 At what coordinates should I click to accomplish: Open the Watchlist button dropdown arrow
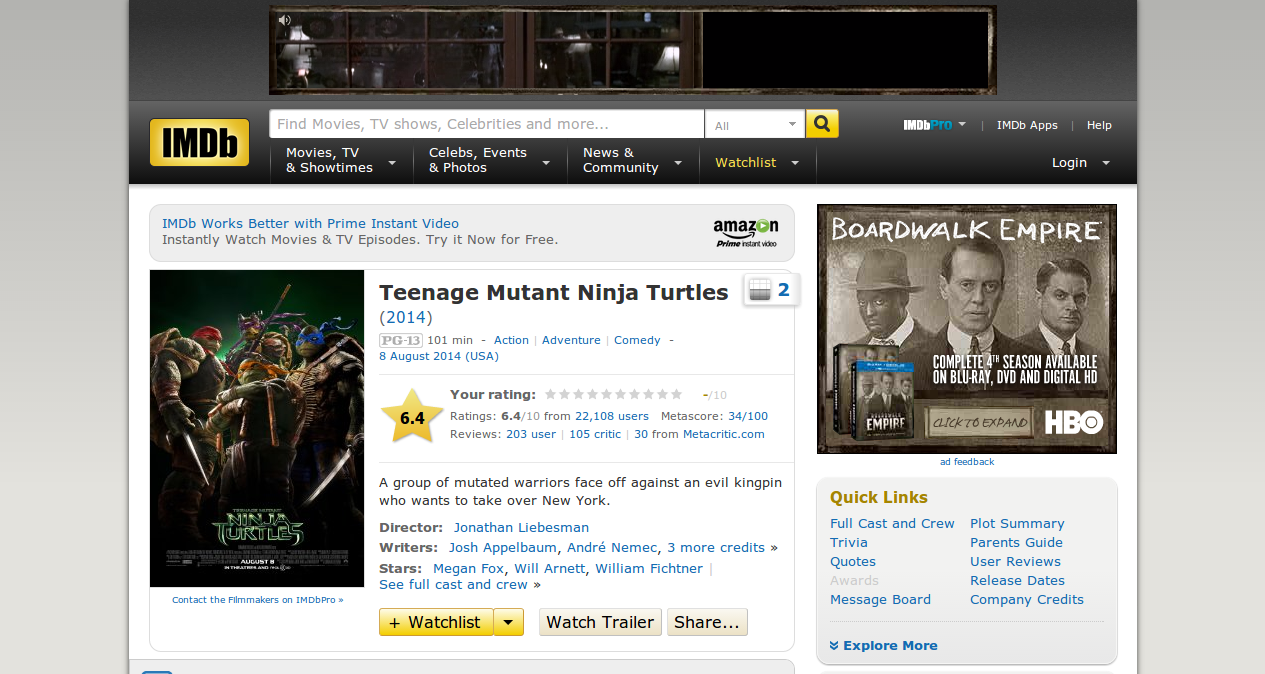(509, 622)
